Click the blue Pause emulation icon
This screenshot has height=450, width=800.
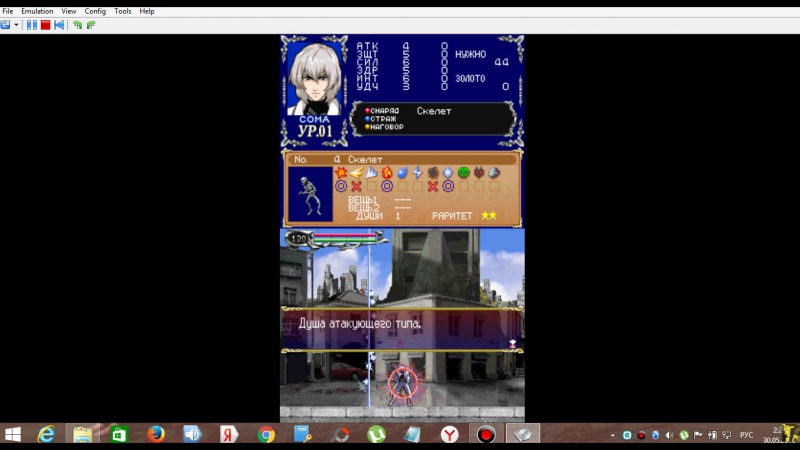click(32, 25)
